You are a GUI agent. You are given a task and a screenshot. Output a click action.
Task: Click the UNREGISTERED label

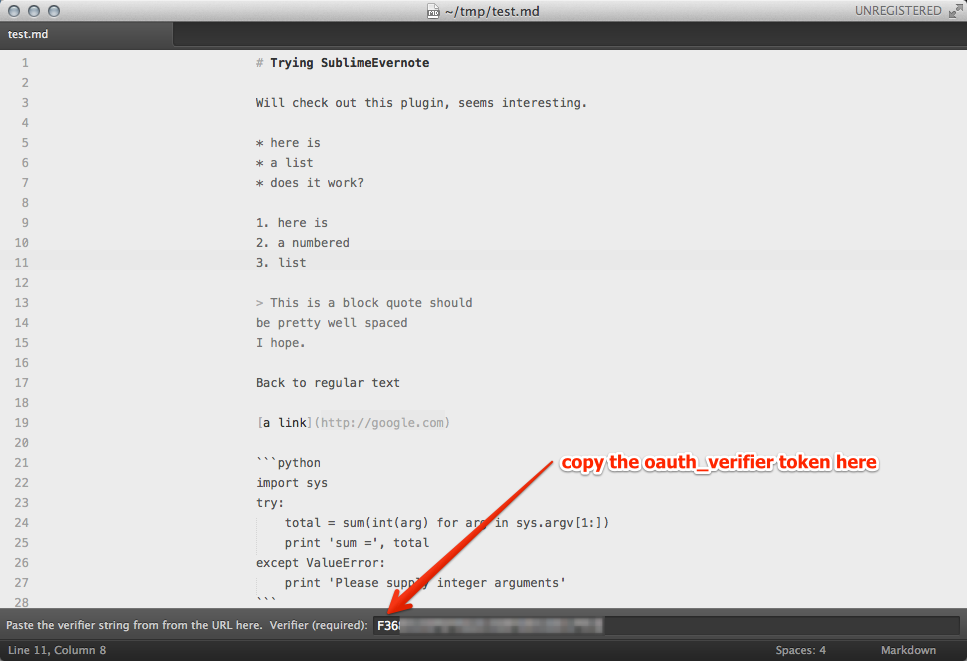(x=898, y=11)
